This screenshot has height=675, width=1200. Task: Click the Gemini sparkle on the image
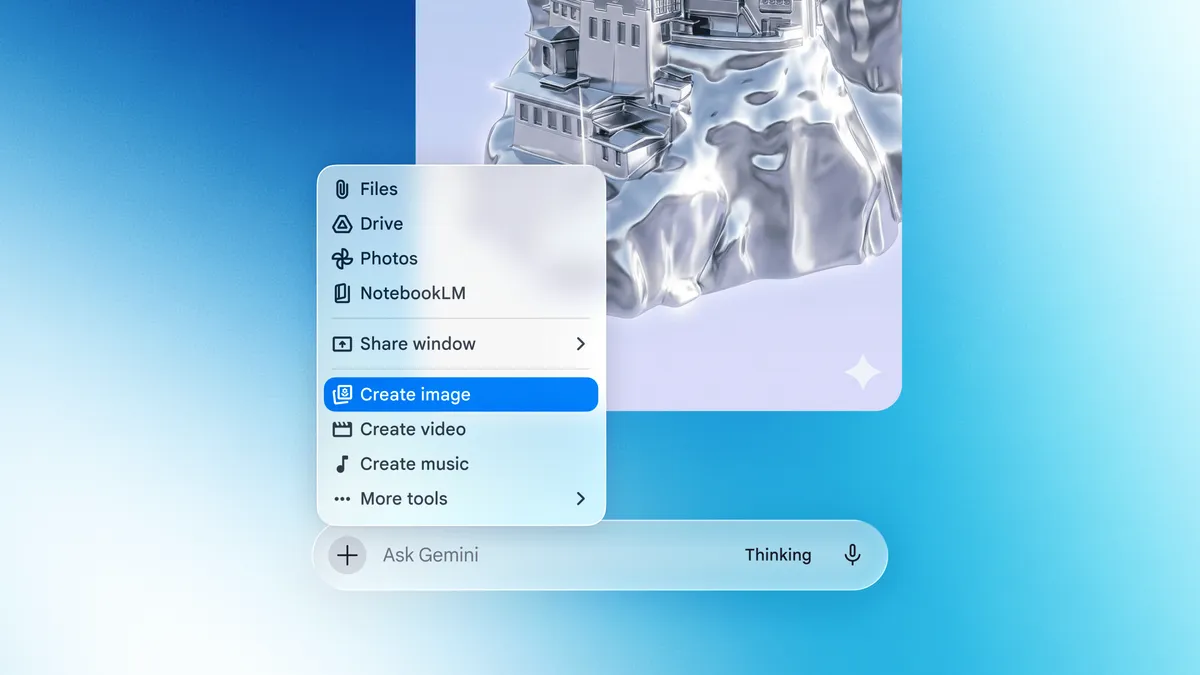(862, 373)
